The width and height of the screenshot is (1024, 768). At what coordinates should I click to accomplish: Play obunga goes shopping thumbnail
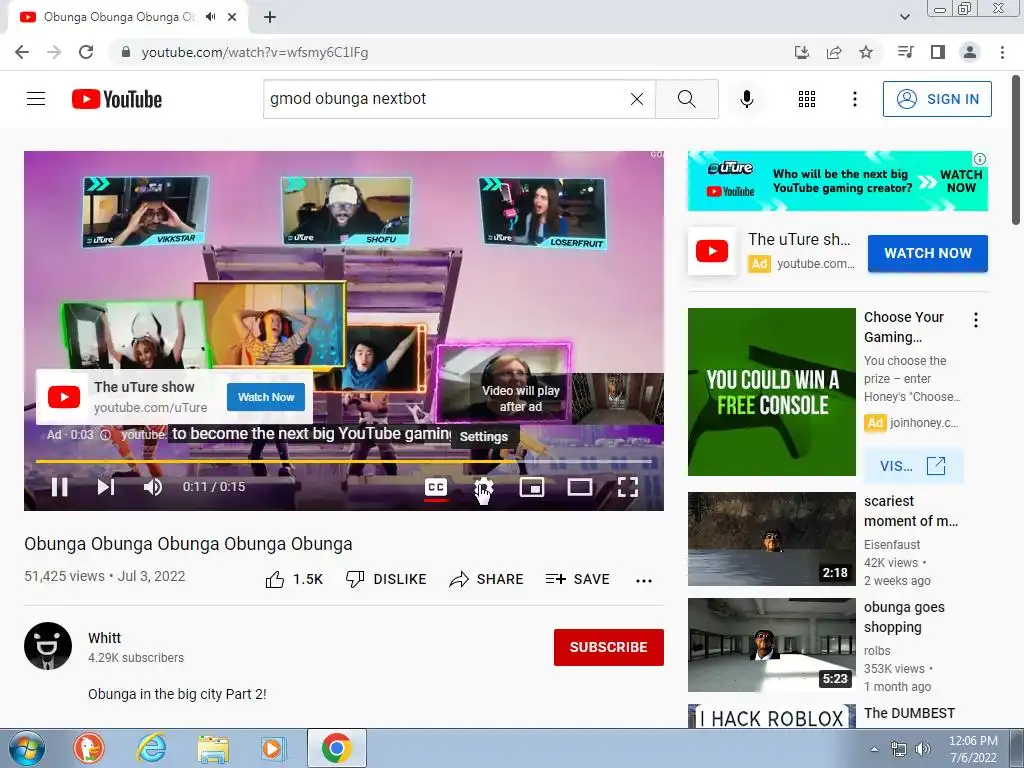[771, 645]
